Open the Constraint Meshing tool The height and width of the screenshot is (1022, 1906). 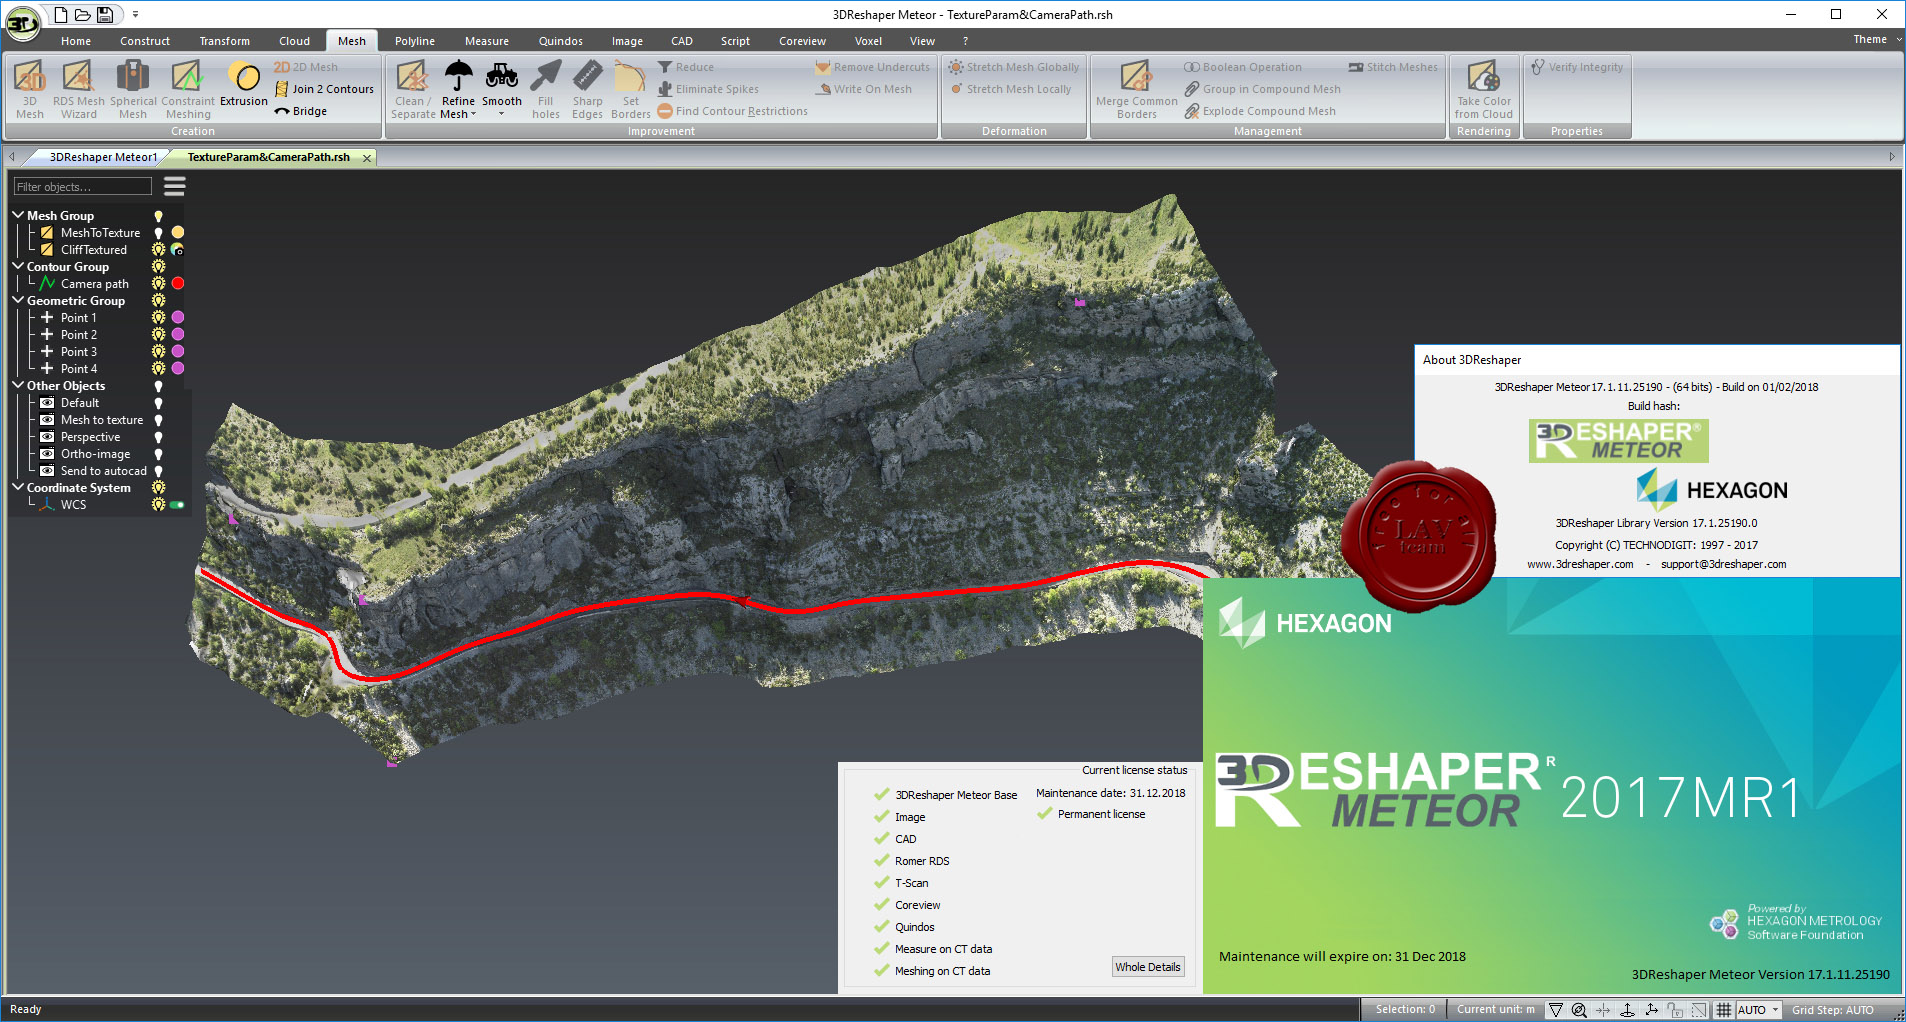coord(188,89)
